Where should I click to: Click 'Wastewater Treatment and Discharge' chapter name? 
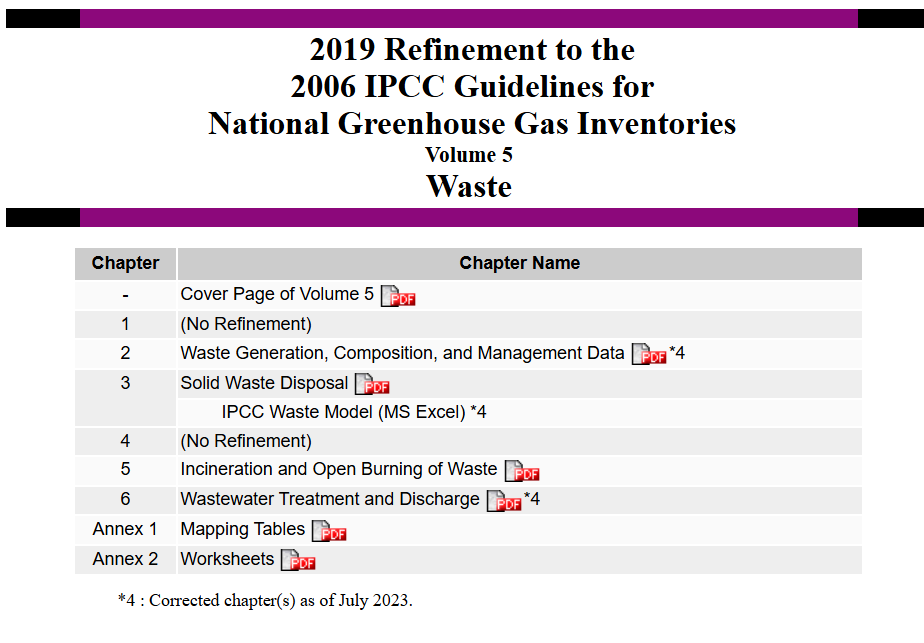pyautogui.click(x=330, y=499)
